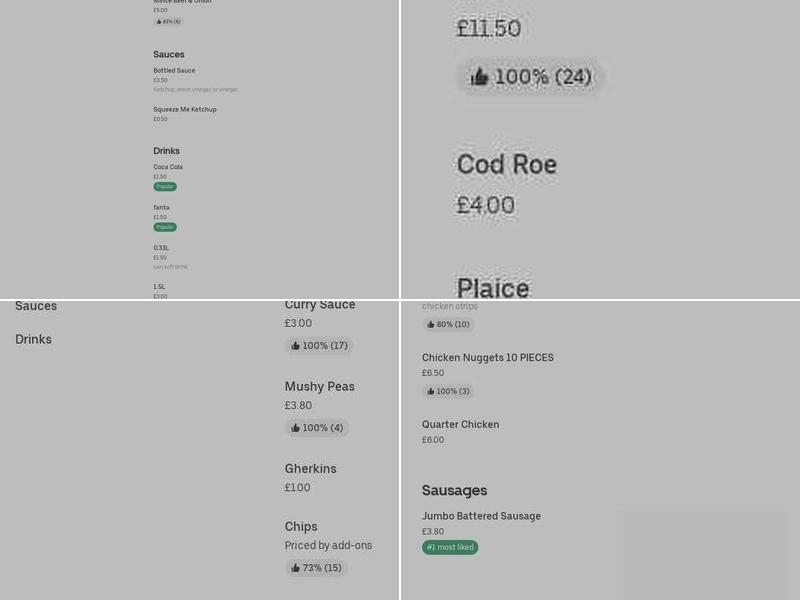Open Jumbo Battered Sausage item
Screen dimensions: 800x600
point(481,516)
